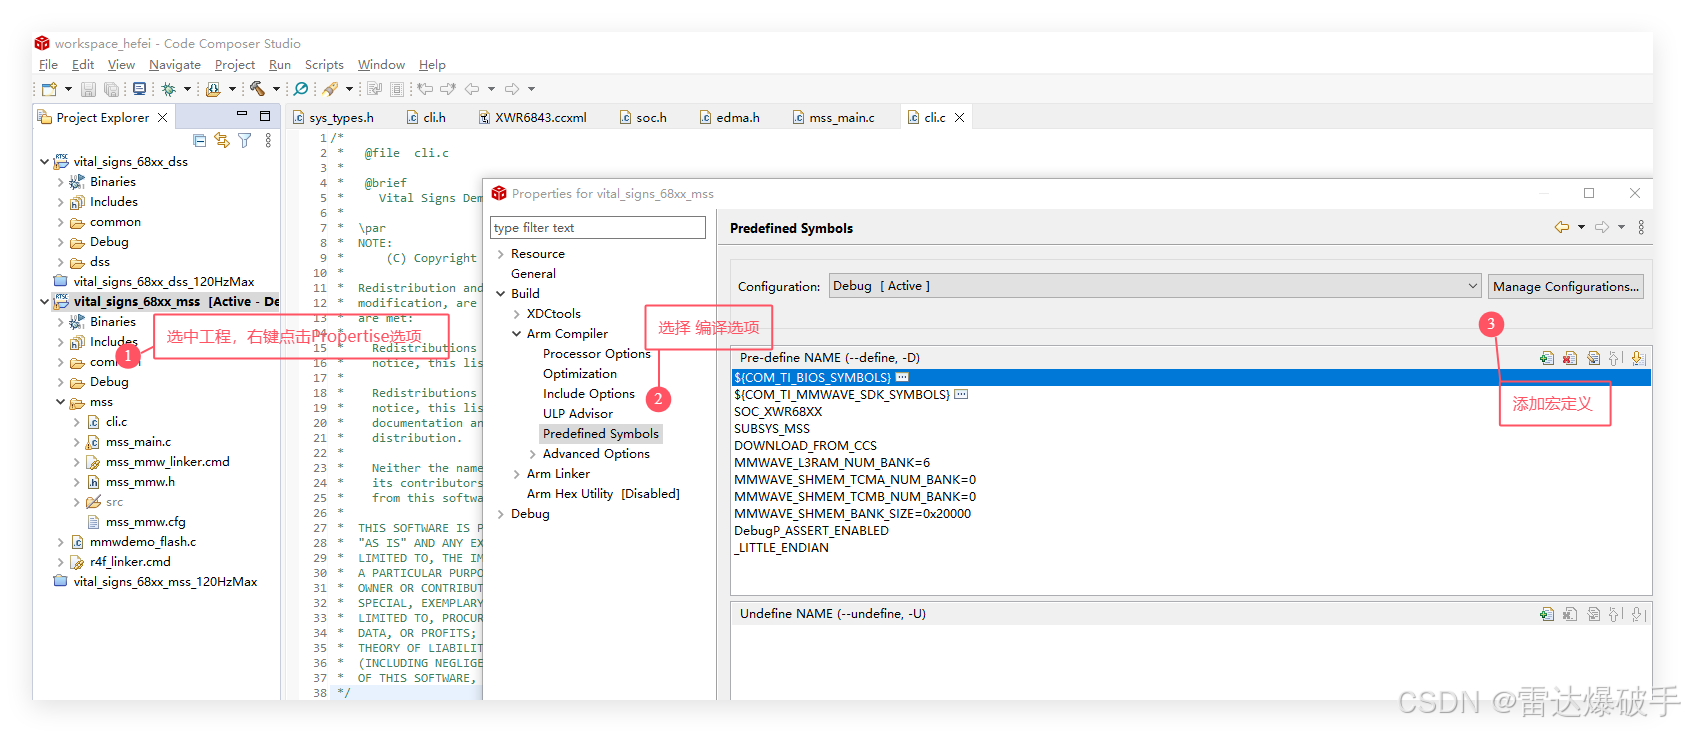This screenshot has height=732, width=1685.
Task: Expand Resource in Properties tree
Action: pos(501,254)
